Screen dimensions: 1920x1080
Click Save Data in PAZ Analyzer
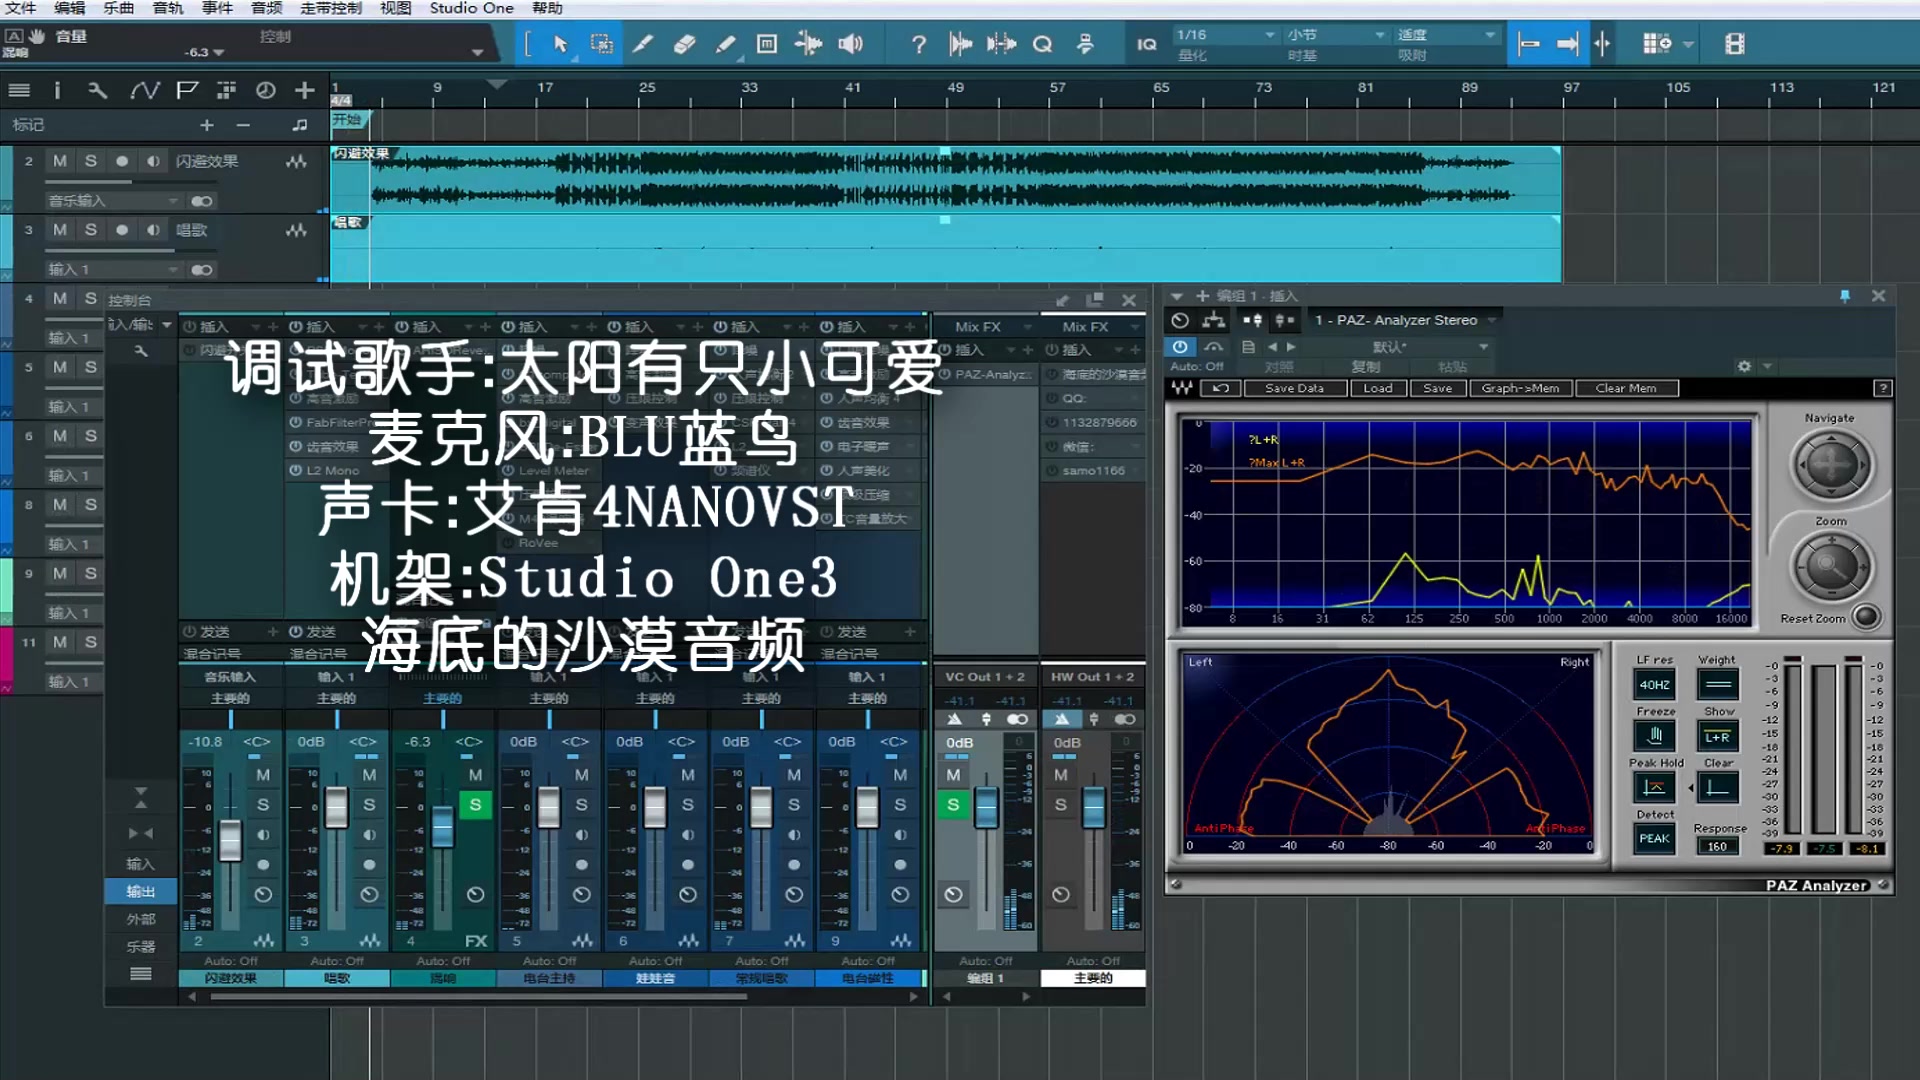pos(1294,388)
